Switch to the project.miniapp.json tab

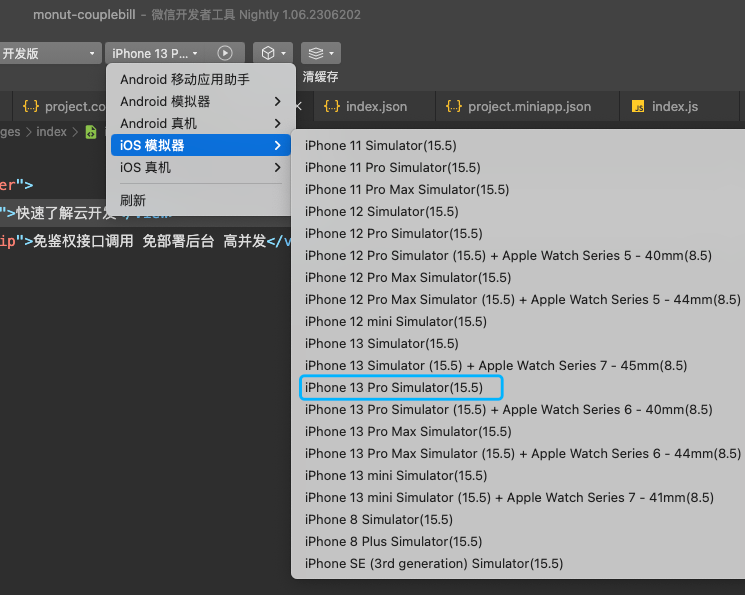coord(528,106)
